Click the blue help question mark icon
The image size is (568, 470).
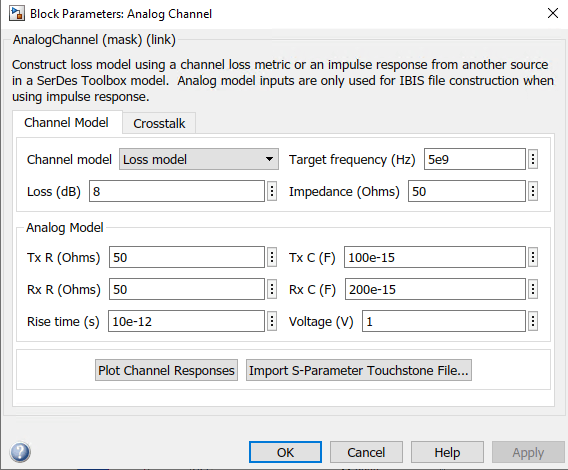pos(20,452)
